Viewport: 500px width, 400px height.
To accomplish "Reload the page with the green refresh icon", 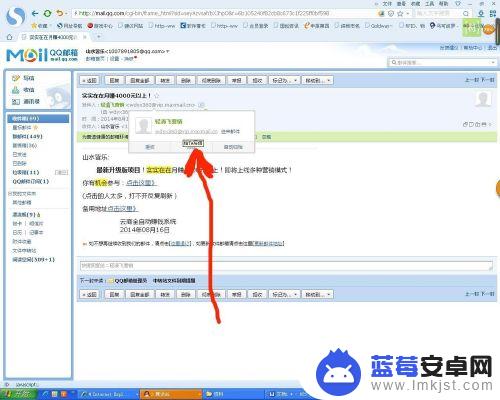I will [47, 13].
